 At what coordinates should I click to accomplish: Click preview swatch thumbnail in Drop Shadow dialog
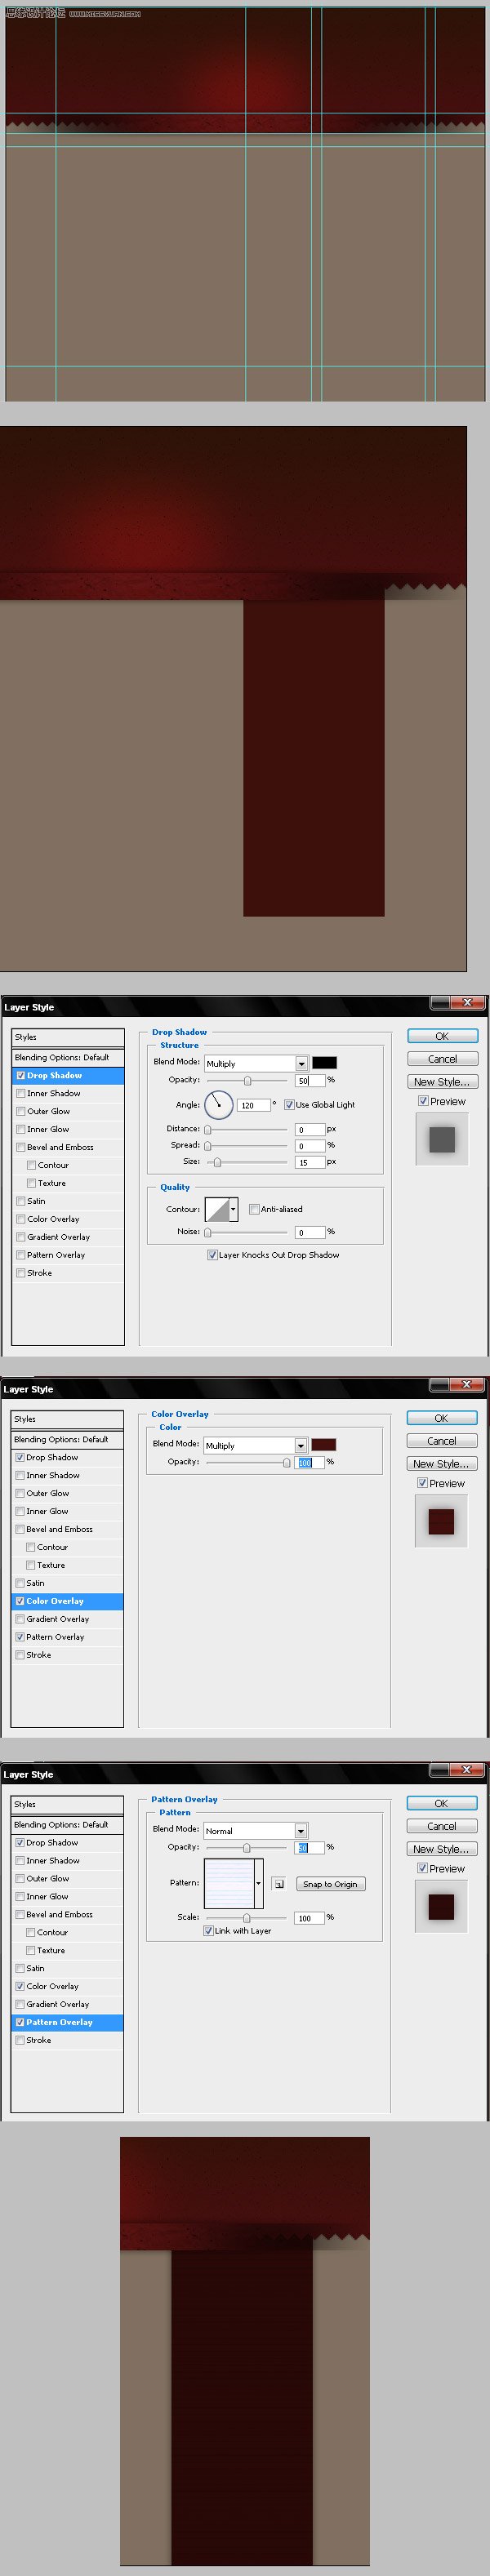[x=442, y=1139]
